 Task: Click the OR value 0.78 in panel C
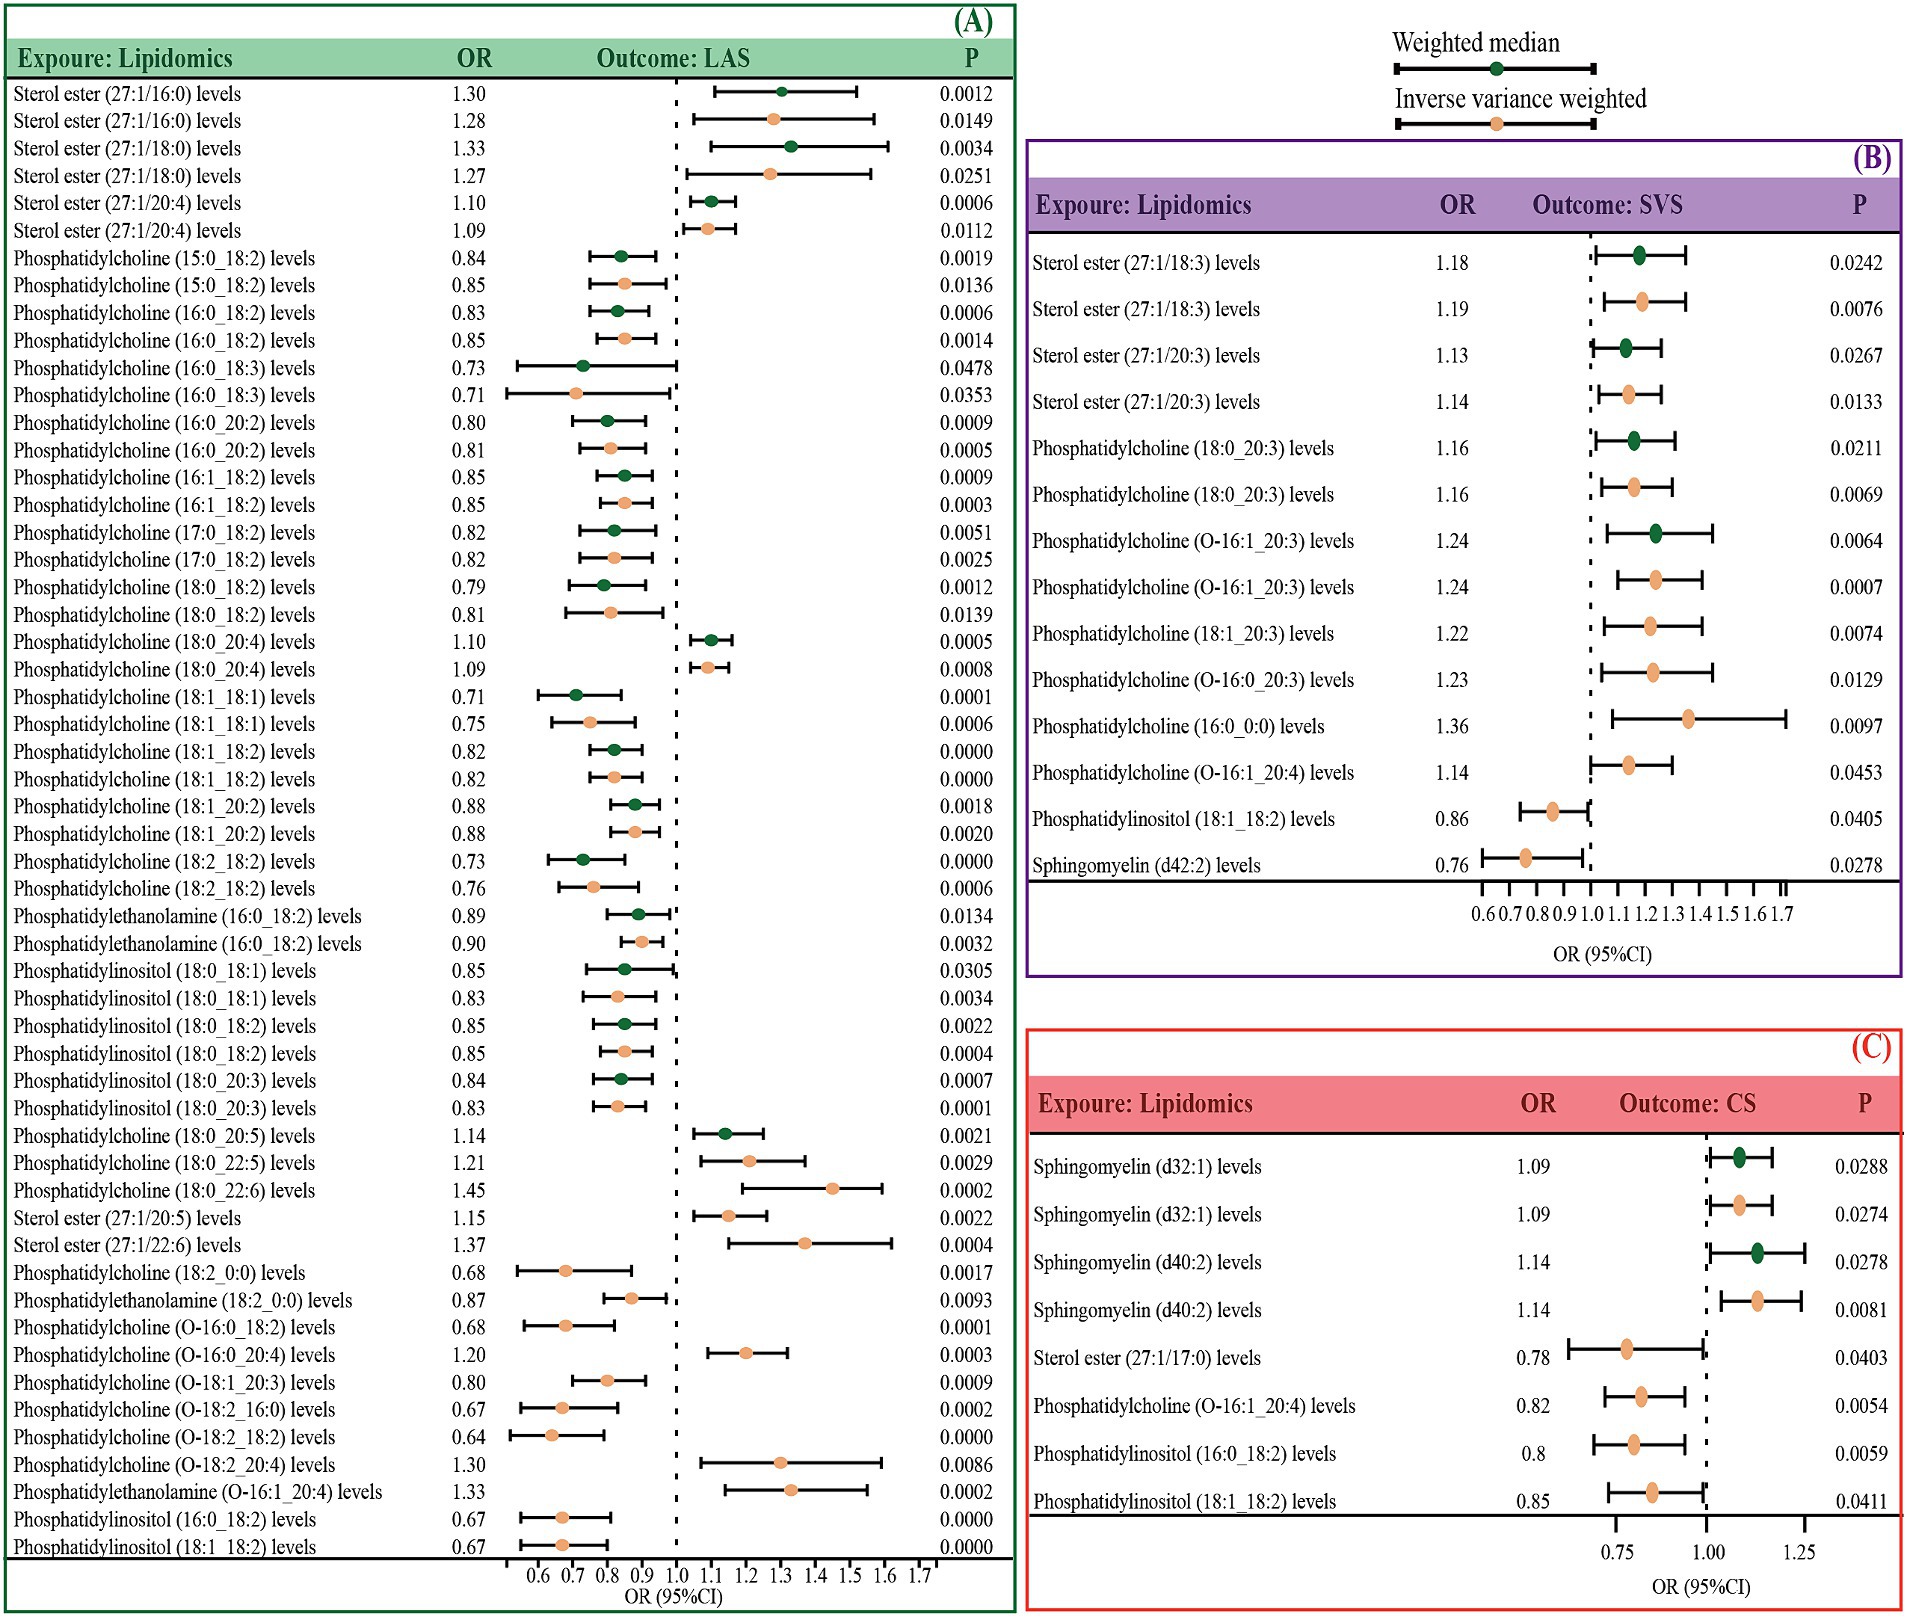click(x=1533, y=1358)
